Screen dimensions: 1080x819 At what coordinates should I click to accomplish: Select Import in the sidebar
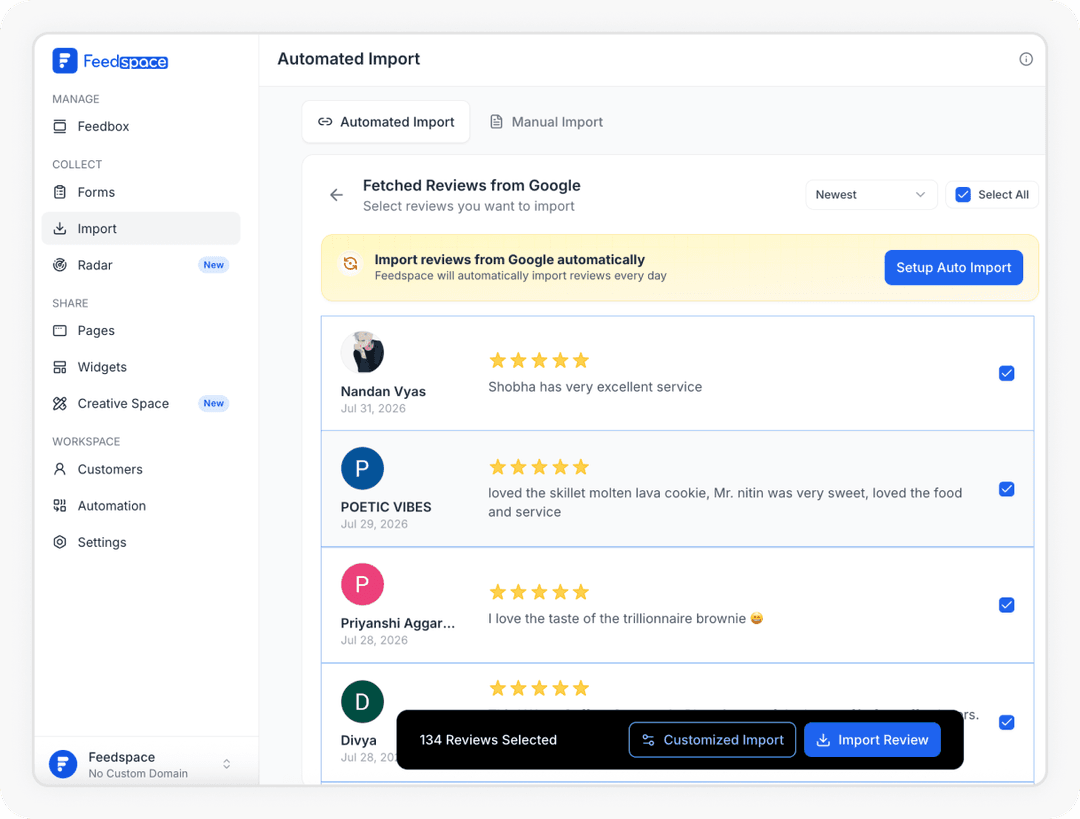pos(141,229)
